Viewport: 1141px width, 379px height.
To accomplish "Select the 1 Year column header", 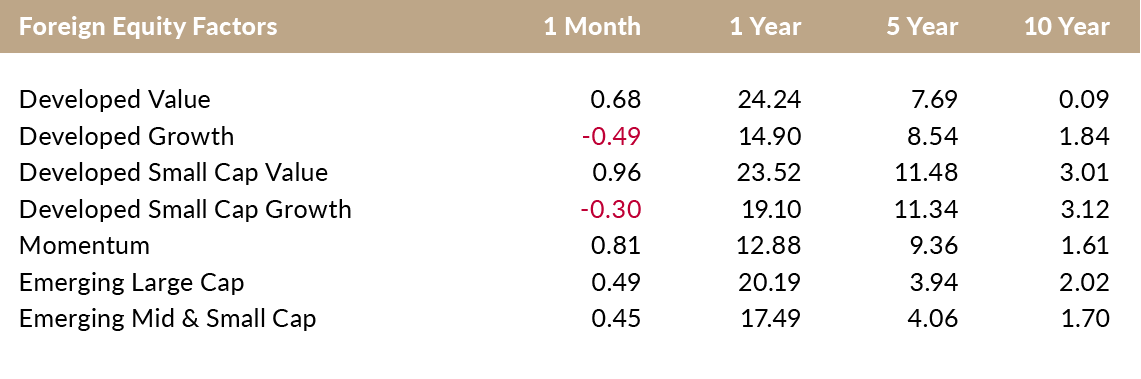I will coord(766,27).
